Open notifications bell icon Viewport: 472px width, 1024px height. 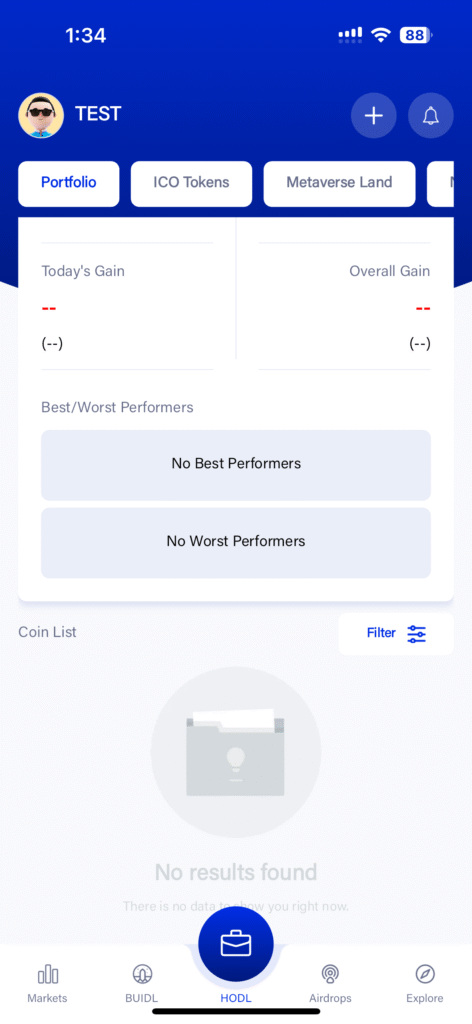pos(430,116)
